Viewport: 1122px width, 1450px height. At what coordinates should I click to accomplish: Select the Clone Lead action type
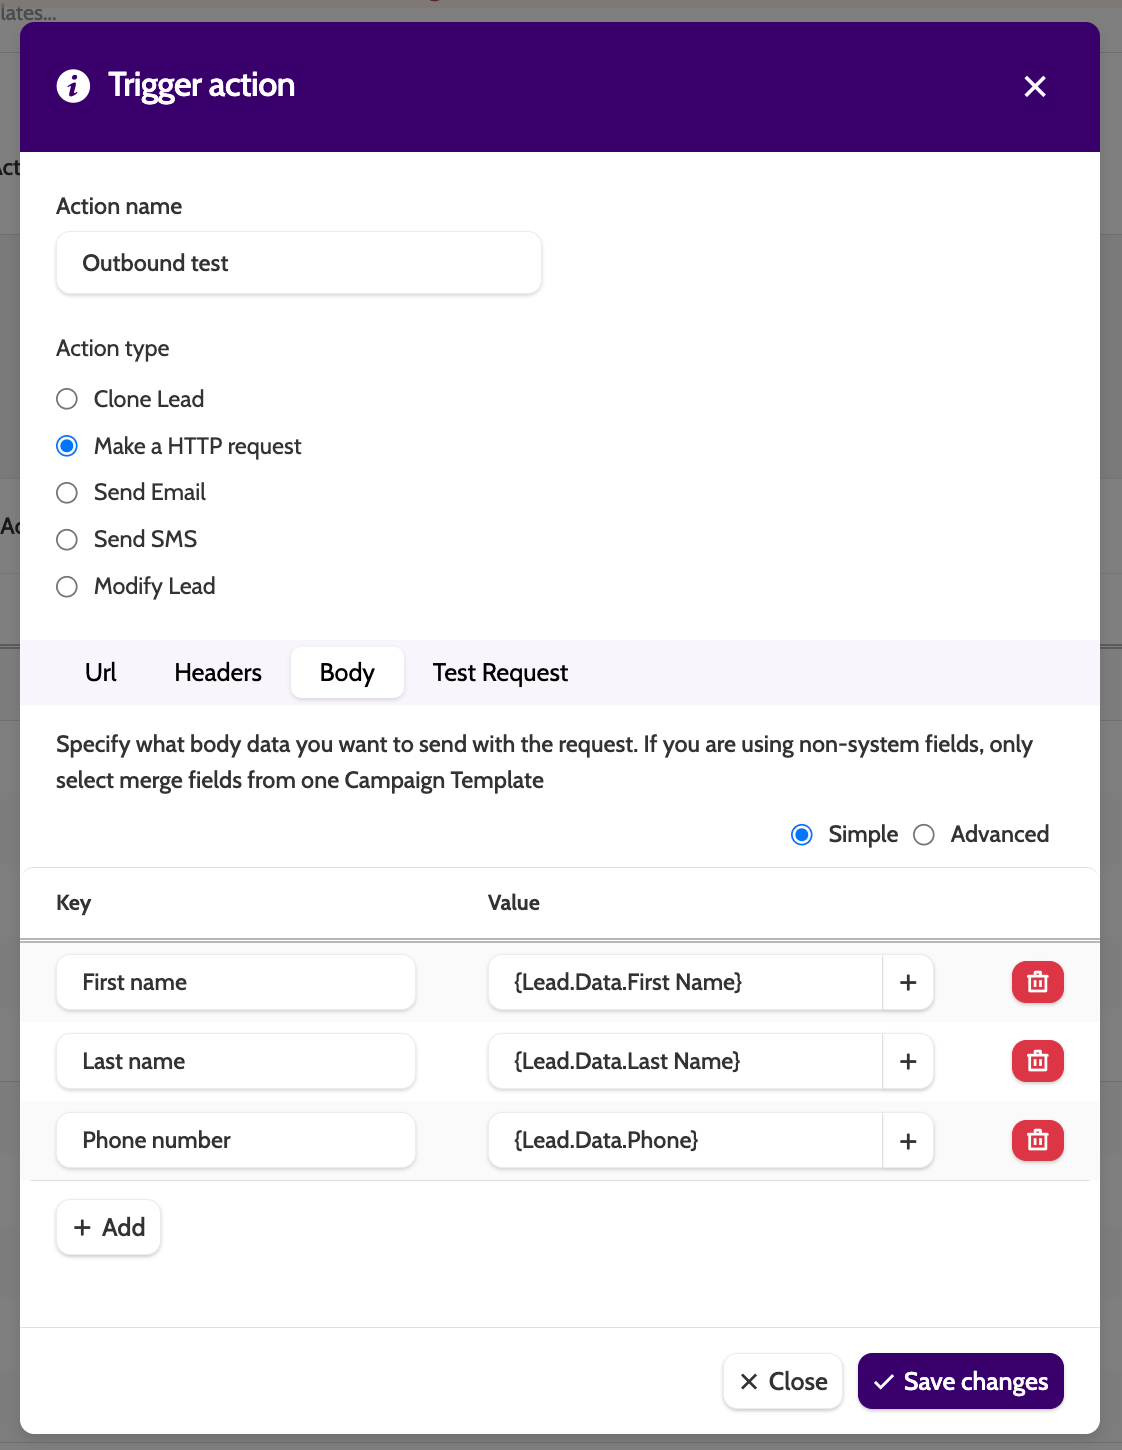point(67,399)
